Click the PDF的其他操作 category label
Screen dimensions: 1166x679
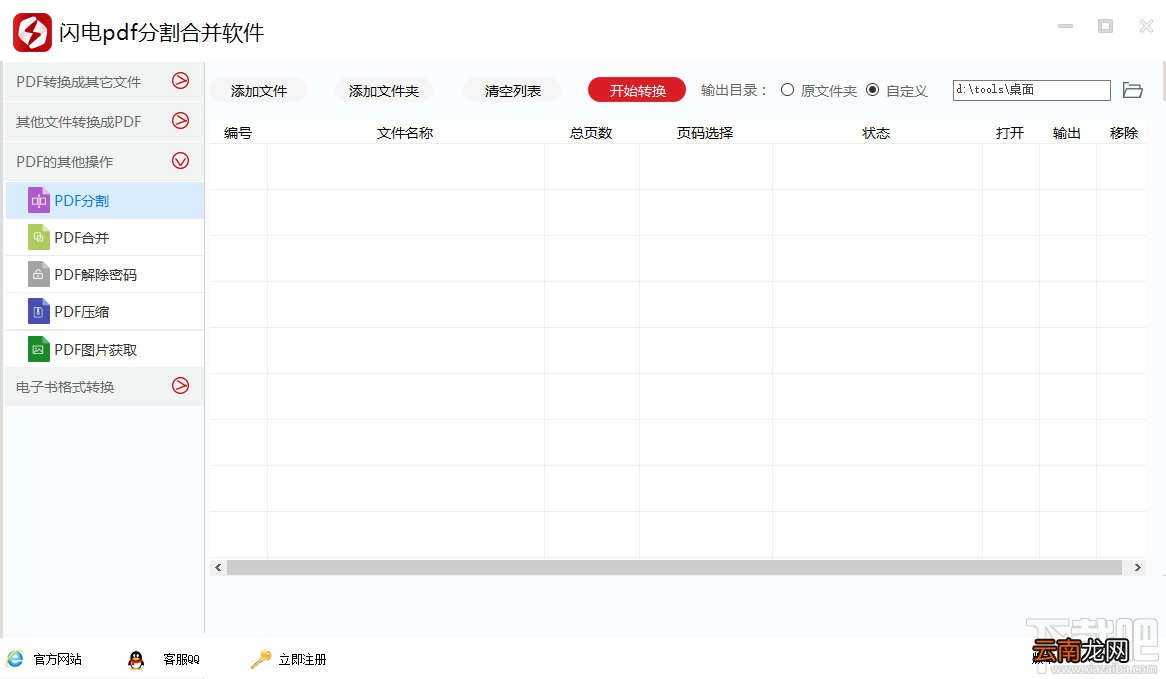(65, 162)
